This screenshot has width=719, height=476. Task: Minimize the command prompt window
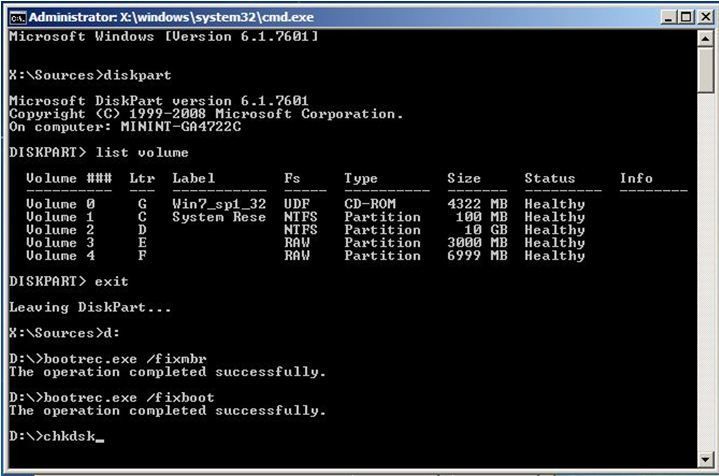(667, 17)
